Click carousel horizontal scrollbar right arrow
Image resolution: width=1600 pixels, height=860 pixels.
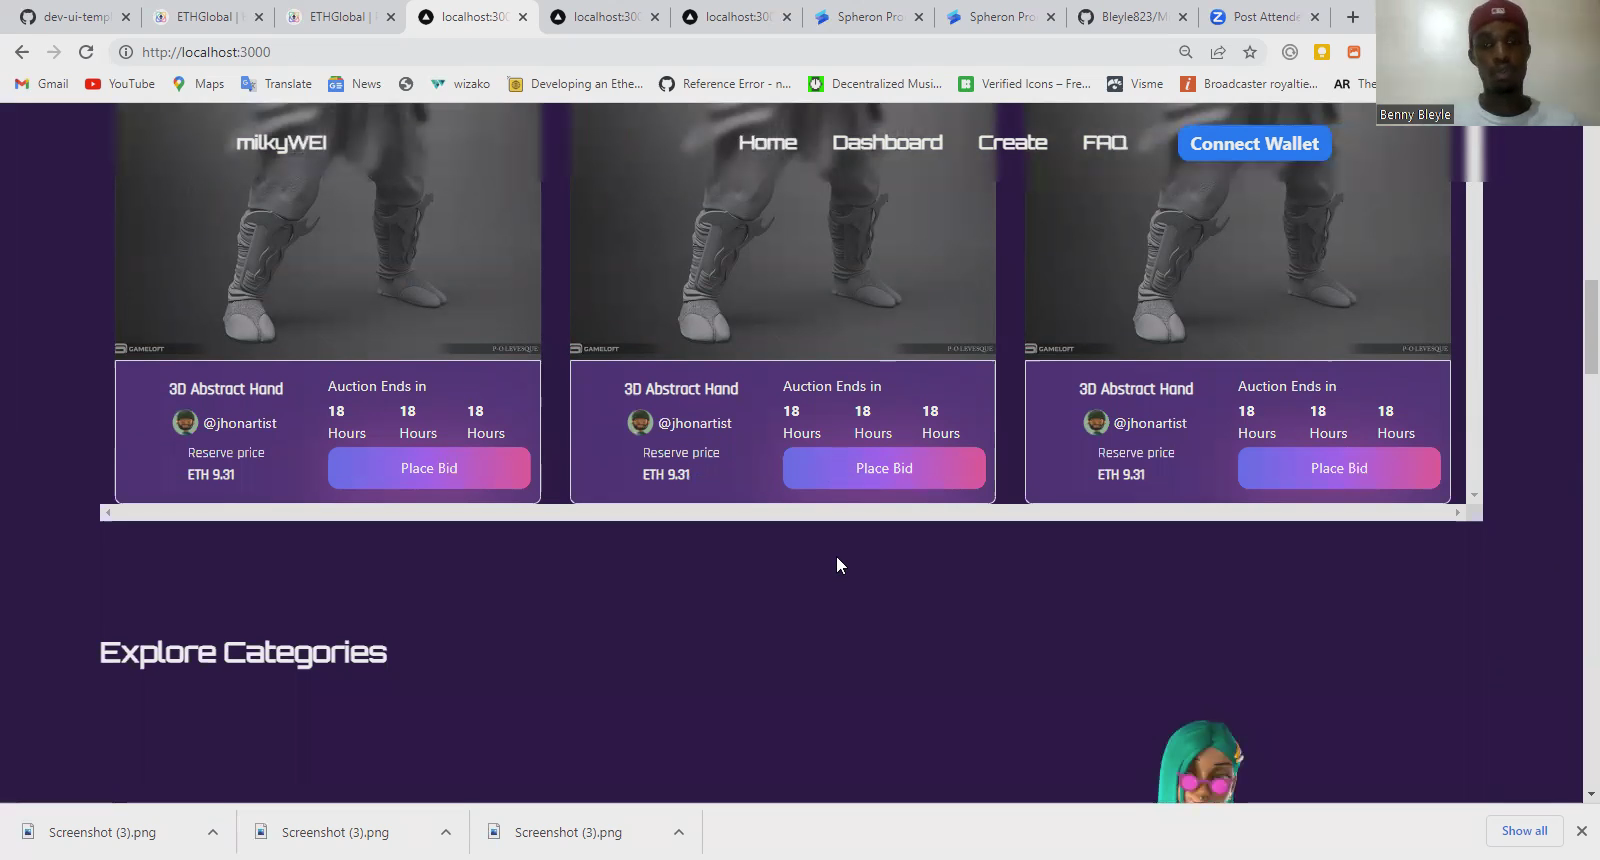(x=1458, y=512)
